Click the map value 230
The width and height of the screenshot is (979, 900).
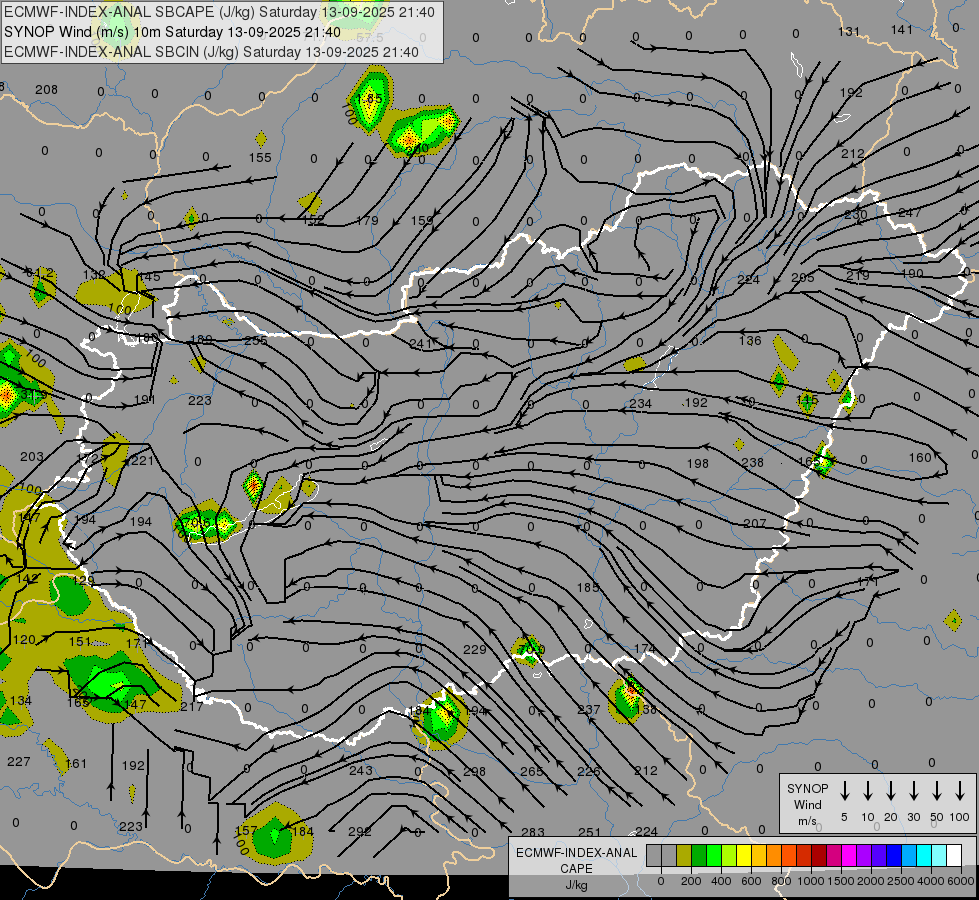click(856, 215)
